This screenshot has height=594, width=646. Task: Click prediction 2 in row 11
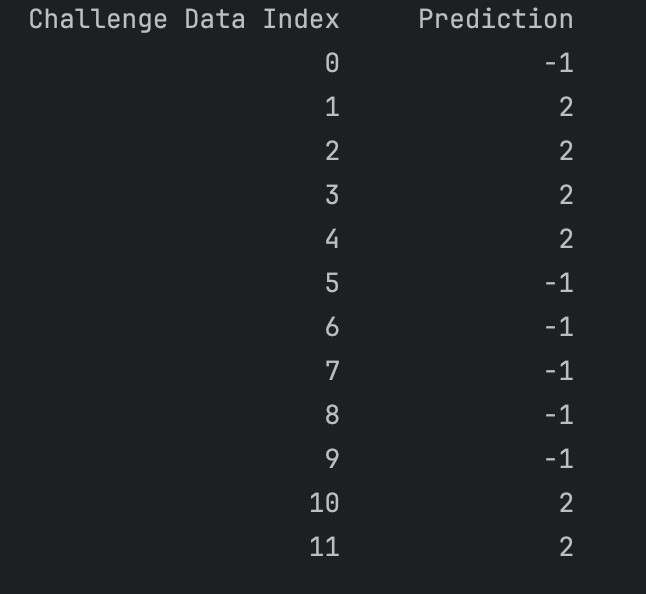tap(566, 547)
